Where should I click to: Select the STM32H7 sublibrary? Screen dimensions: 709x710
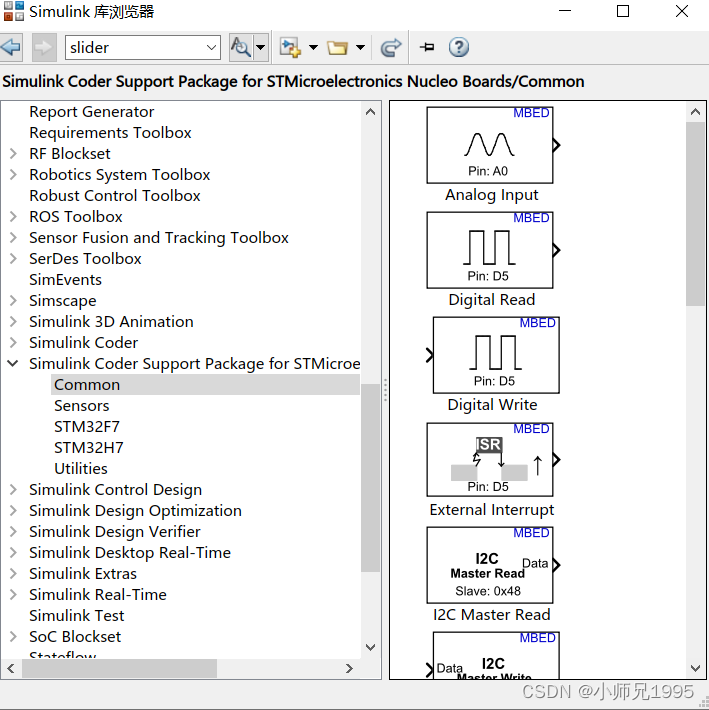coord(88,448)
